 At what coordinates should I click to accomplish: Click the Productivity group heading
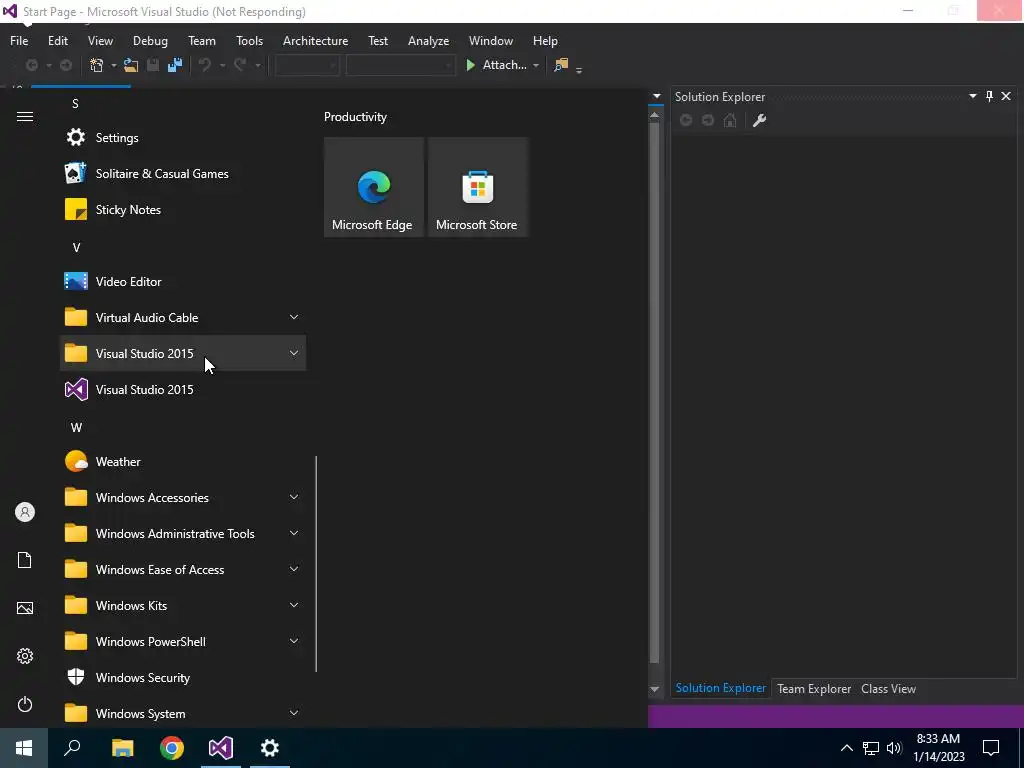[355, 117]
